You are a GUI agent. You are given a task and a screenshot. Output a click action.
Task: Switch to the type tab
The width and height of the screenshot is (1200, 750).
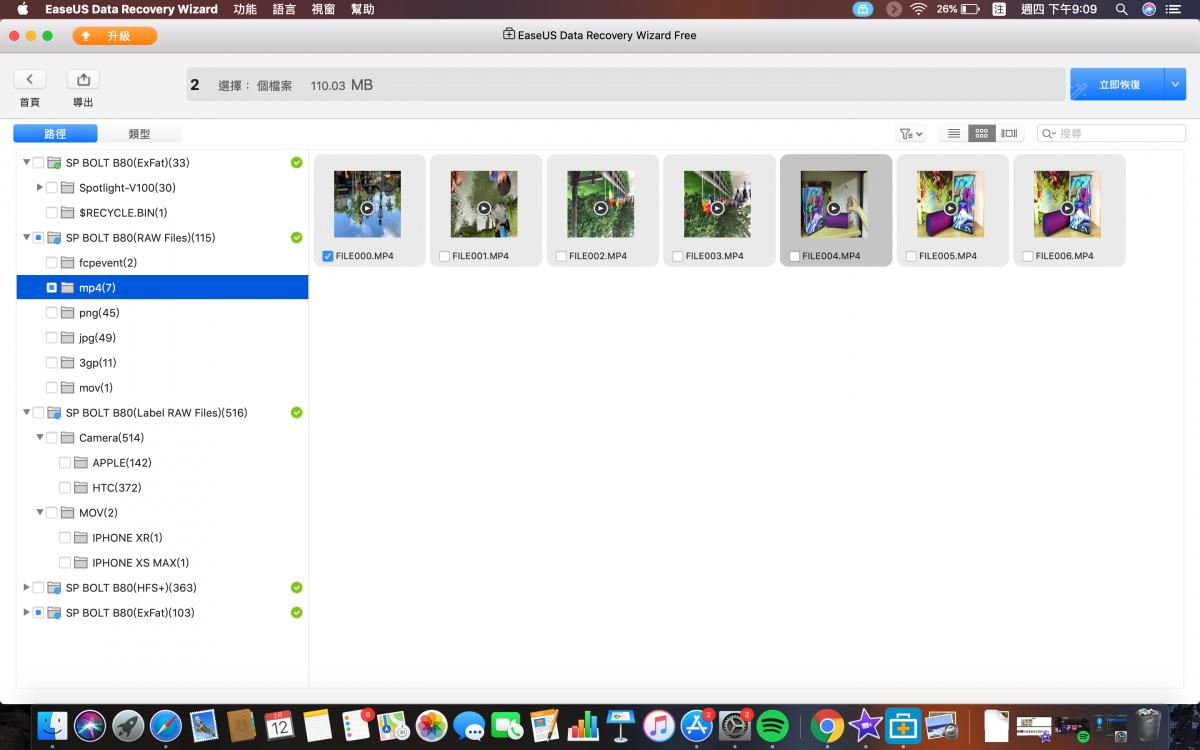139,134
